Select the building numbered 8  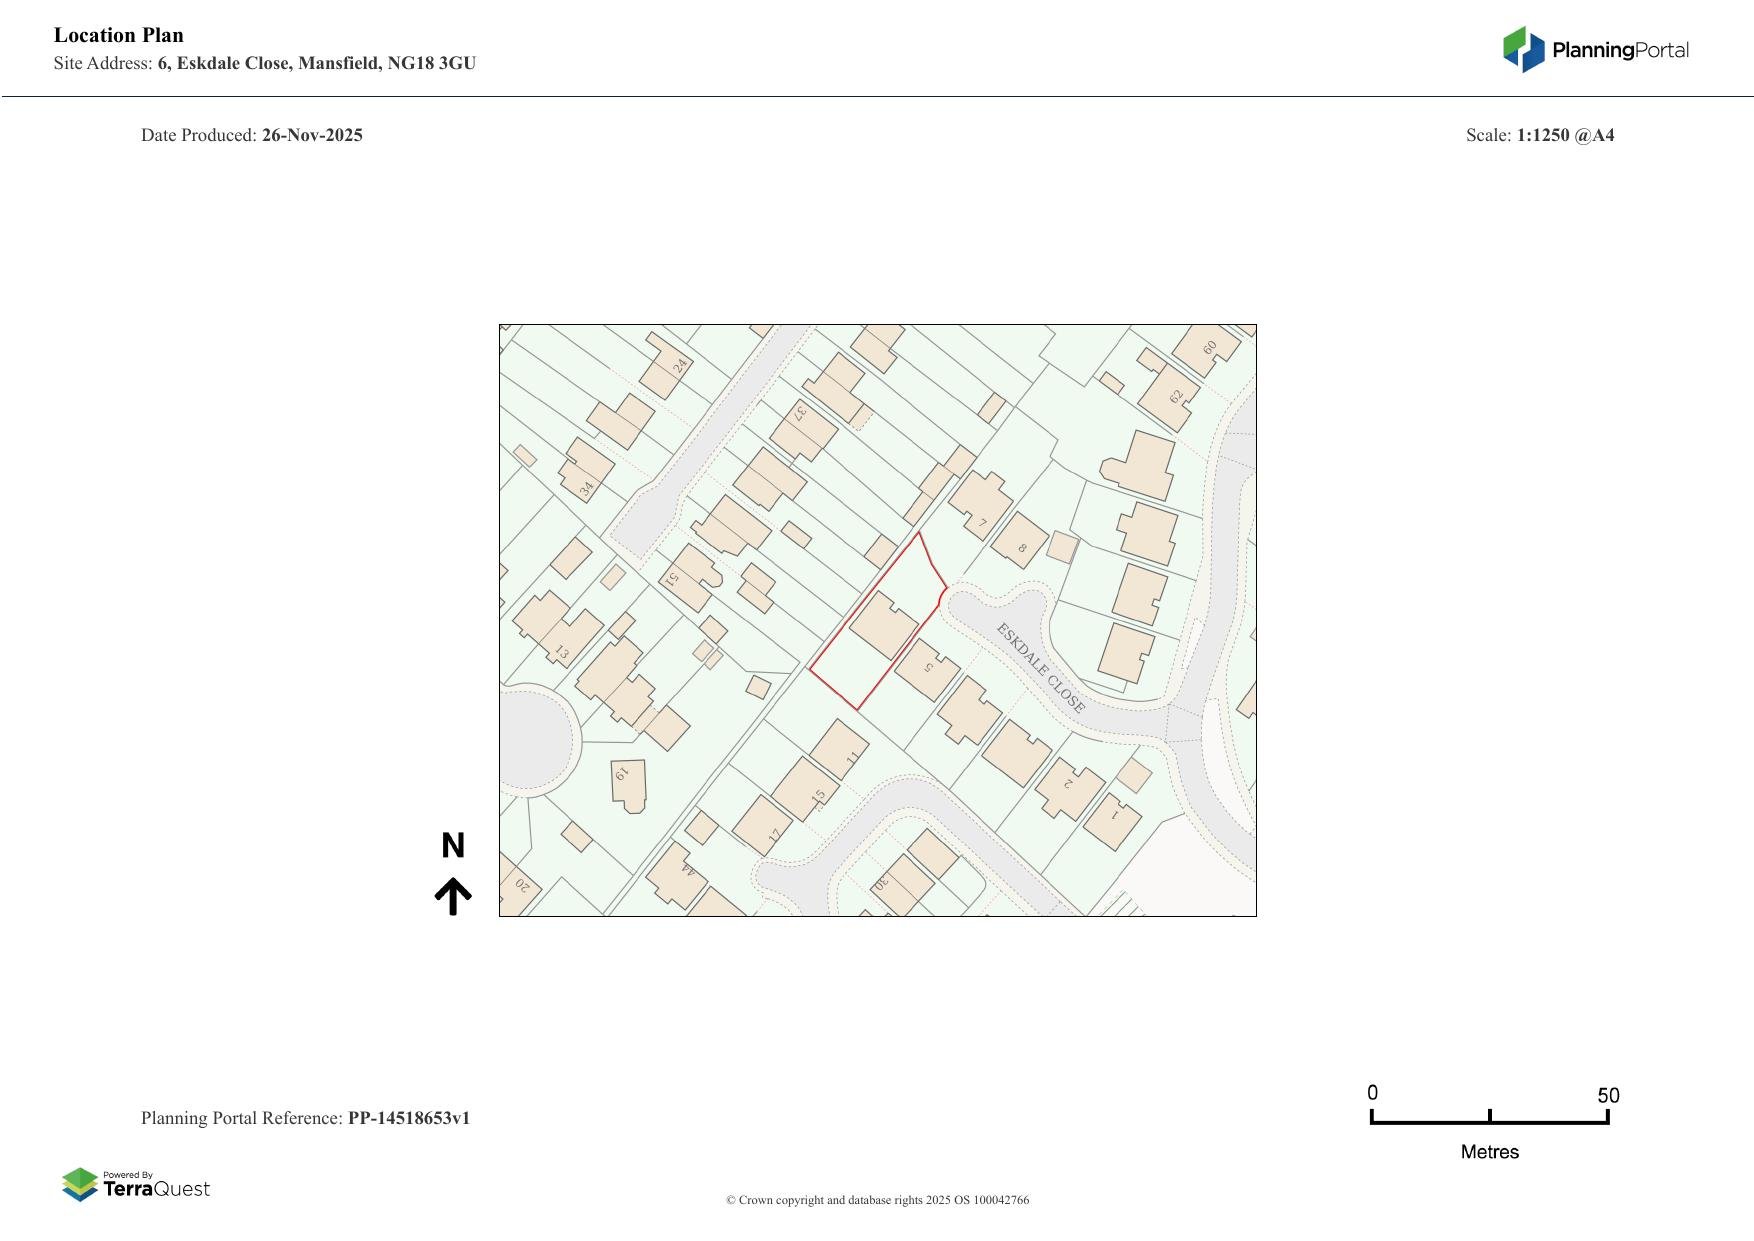(1019, 541)
